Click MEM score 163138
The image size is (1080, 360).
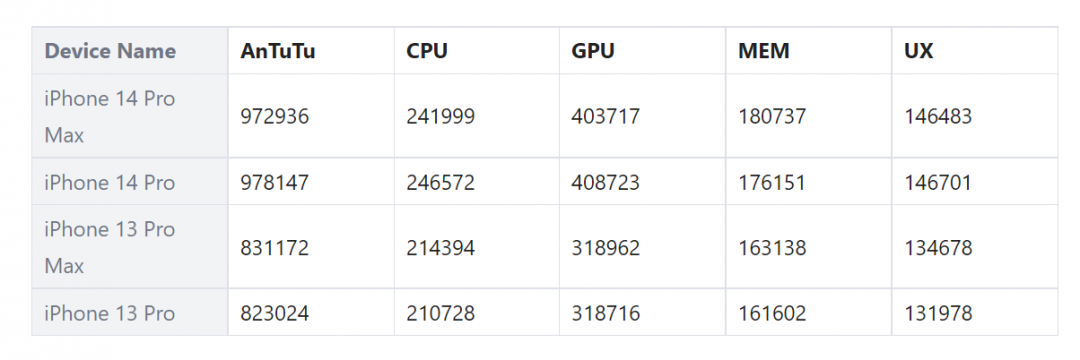coord(772,248)
